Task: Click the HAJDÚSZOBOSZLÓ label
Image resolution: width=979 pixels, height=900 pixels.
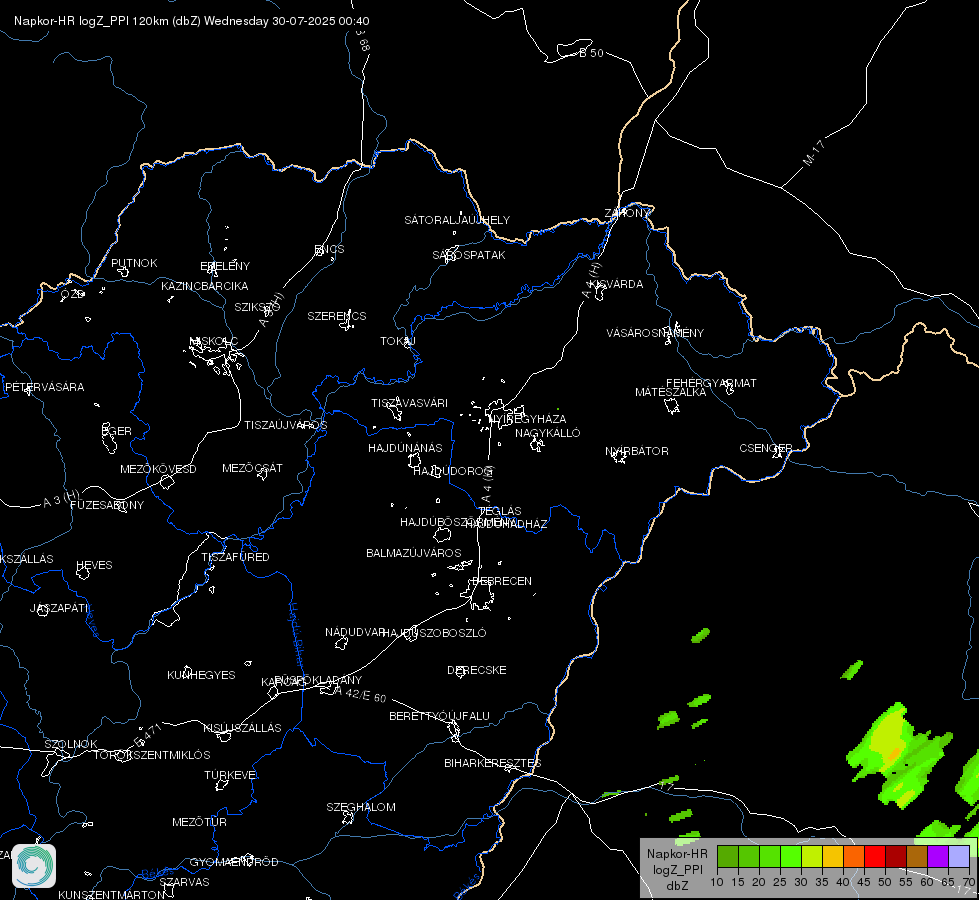Action: [x=435, y=633]
